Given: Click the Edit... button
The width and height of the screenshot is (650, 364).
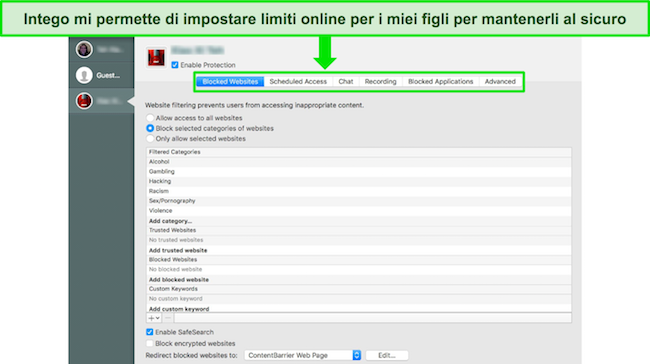Looking at the screenshot, I should click(x=387, y=355).
